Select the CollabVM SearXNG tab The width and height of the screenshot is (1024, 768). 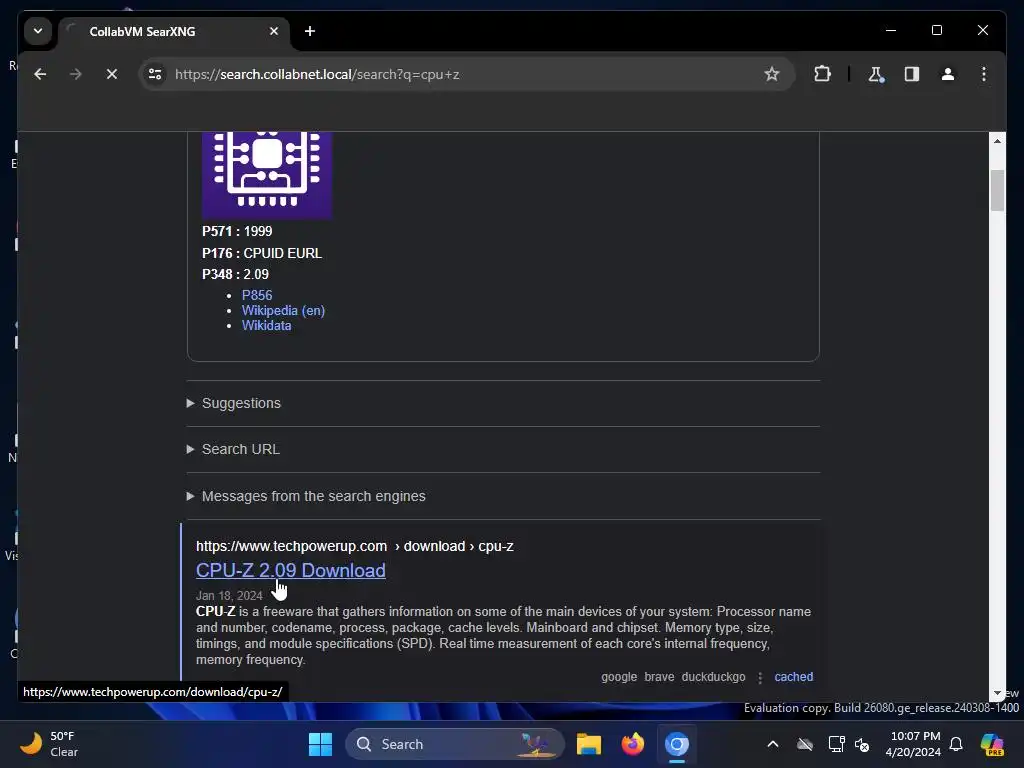click(x=174, y=31)
